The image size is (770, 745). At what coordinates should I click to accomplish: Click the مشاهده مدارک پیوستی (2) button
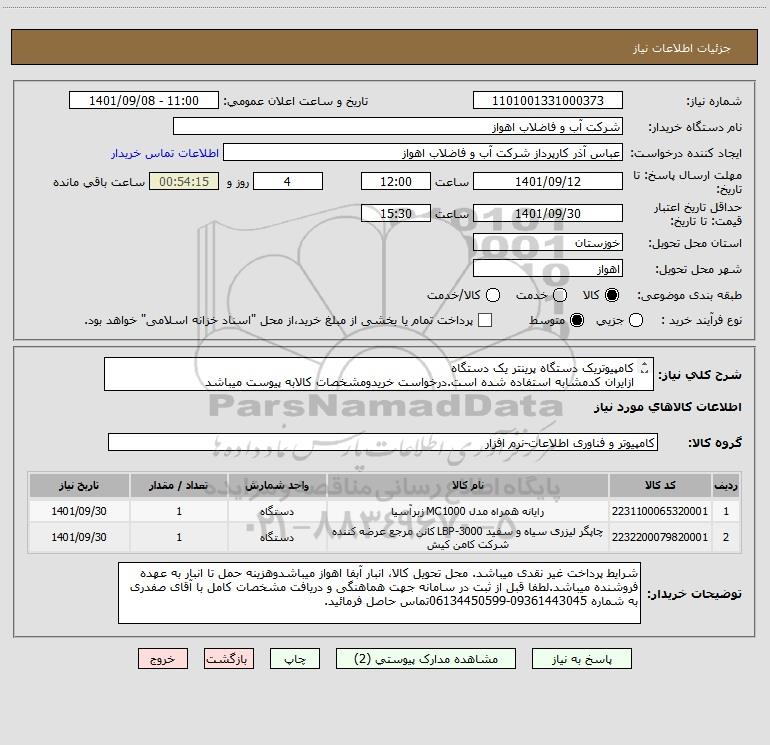(x=426, y=659)
